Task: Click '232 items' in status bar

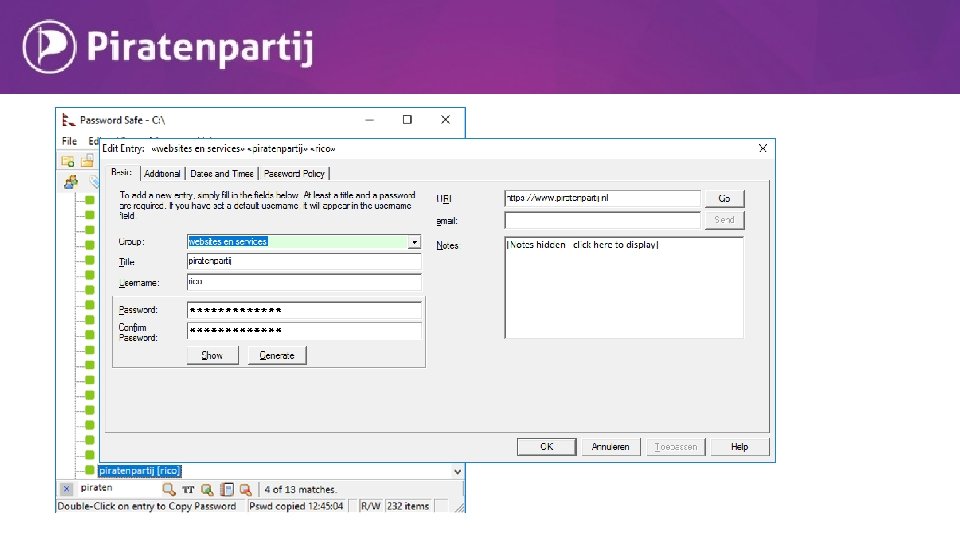Action: (408, 506)
